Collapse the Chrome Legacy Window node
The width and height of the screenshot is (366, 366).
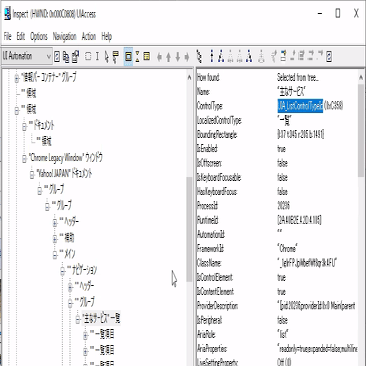(x=24, y=159)
